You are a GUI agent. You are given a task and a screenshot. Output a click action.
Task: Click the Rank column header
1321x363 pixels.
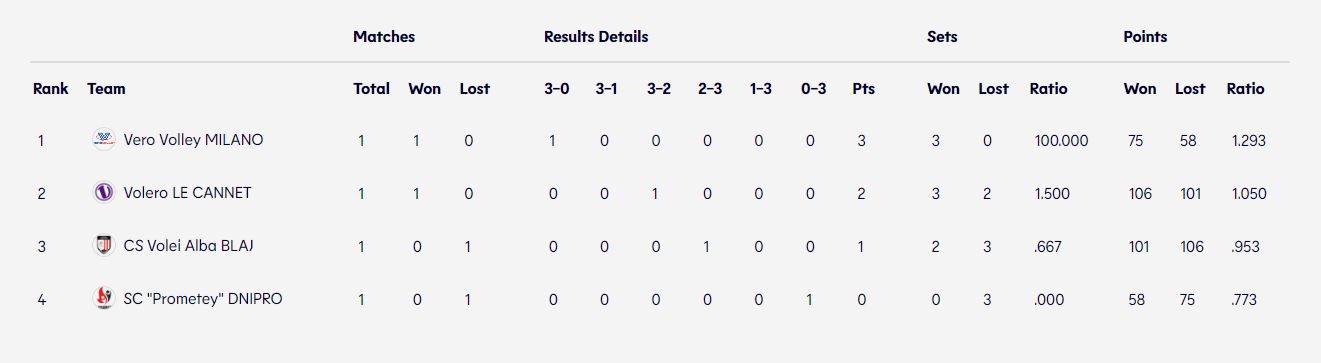[51, 89]
